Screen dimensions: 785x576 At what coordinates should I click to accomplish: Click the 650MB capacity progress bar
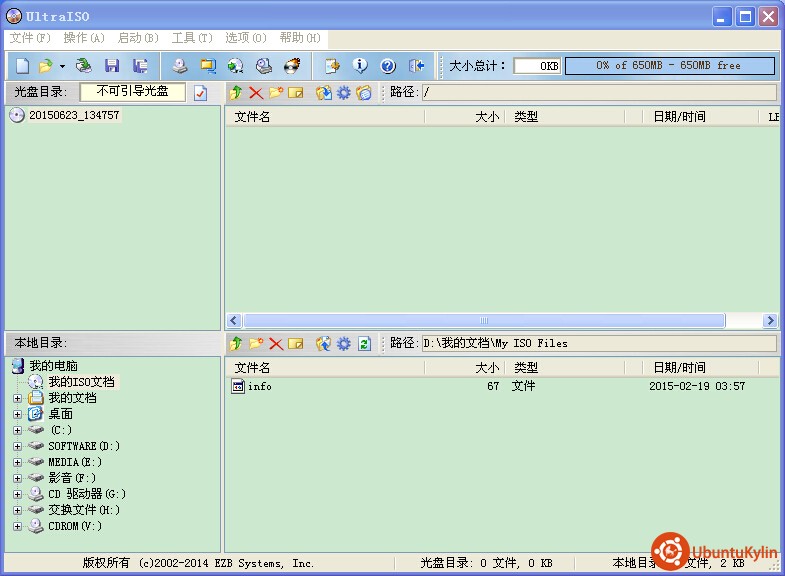[670, 66]
